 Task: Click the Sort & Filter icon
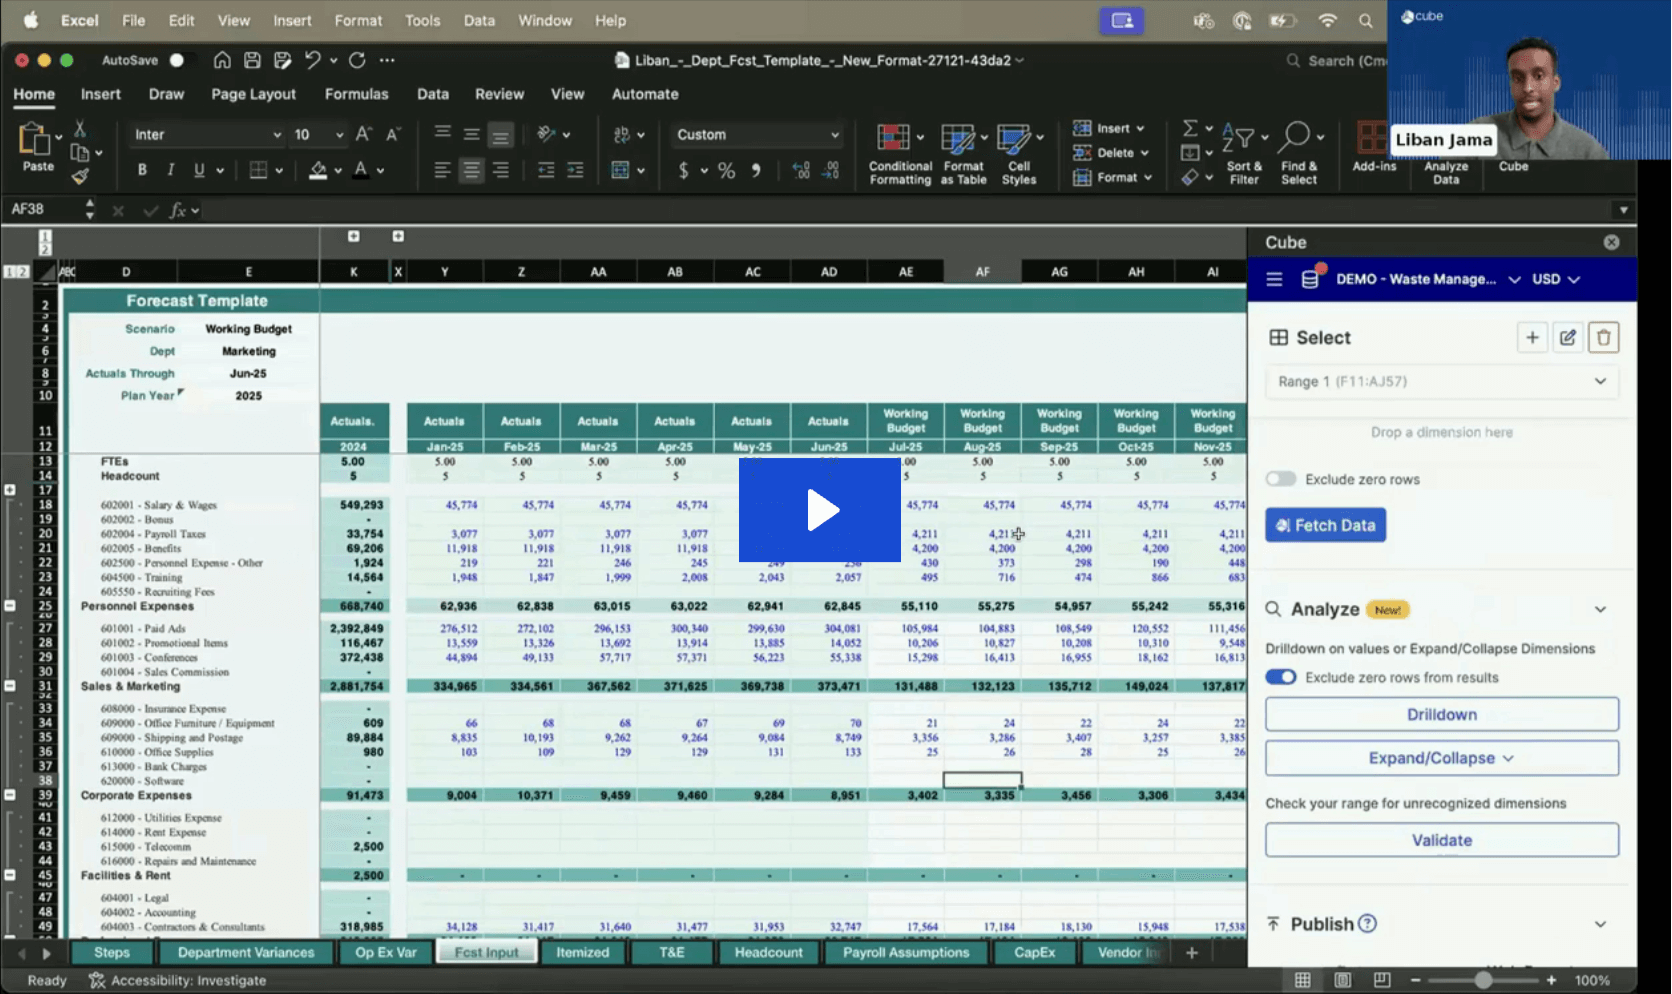1243,140
